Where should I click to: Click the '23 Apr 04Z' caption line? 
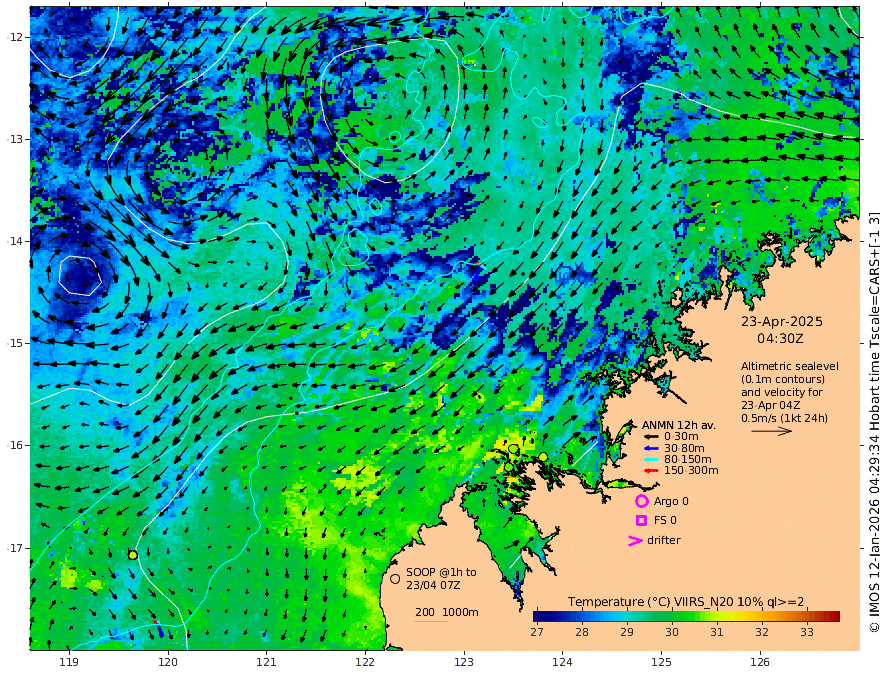click(x=771, y=405)
